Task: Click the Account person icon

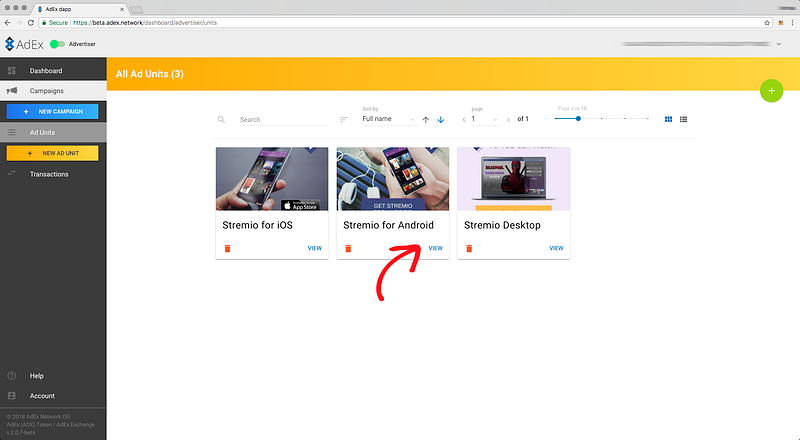Action: [x=12, y=396]
